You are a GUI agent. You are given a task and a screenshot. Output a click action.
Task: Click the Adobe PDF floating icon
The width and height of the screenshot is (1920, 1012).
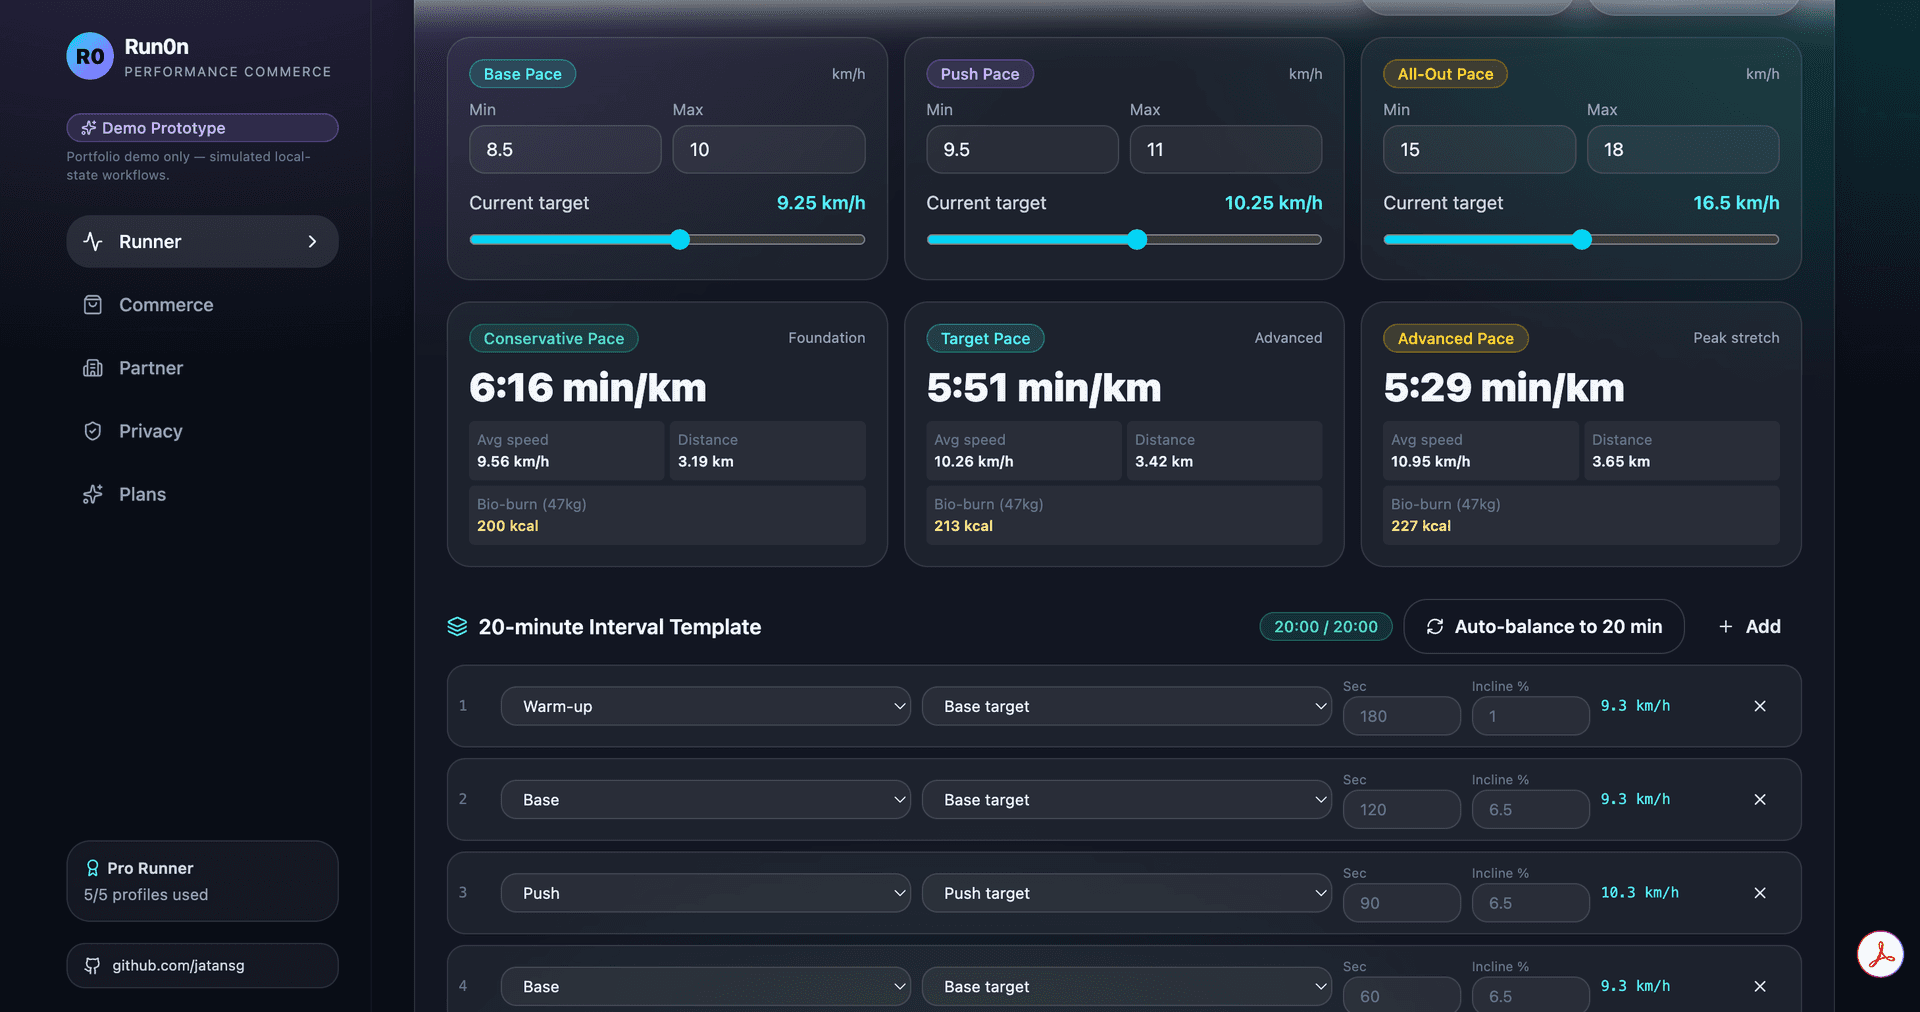pos(1880,954)
